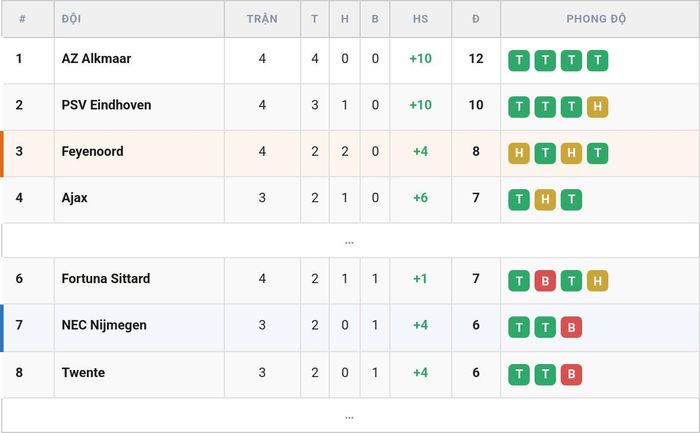The width and height of the screenshot is (700, 433).
Task: Select the Feyenoord team row
Action: coord(350,153)
